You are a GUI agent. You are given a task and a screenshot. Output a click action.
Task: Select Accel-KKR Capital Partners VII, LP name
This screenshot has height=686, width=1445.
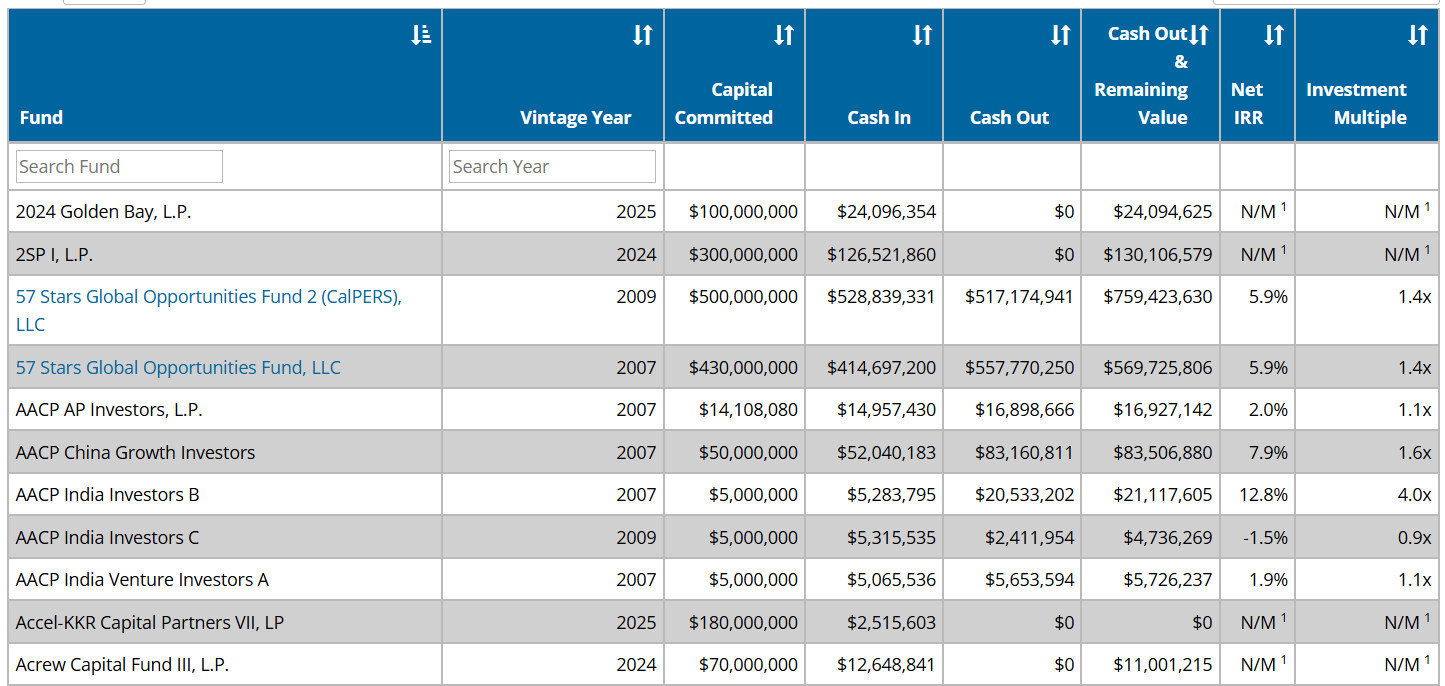(x=150, y=622)
